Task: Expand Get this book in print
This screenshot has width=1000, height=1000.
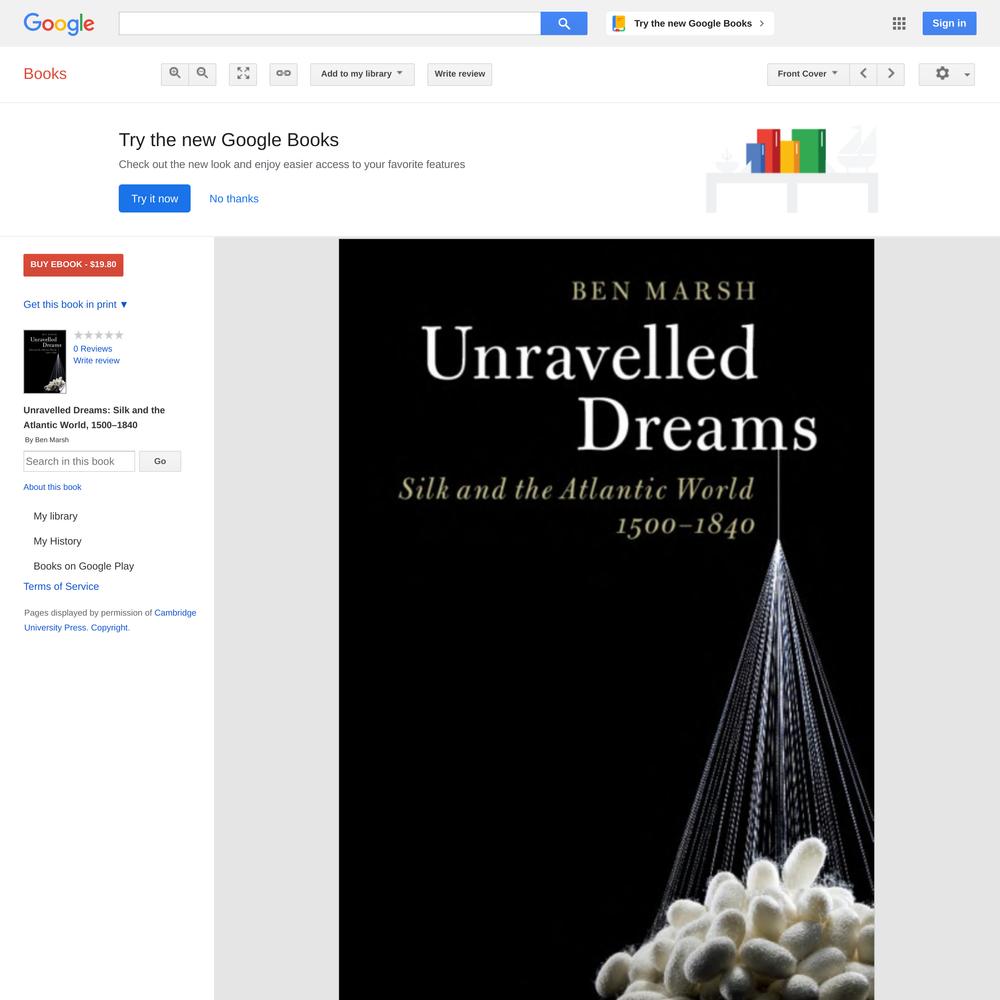Action: point(75,305)
